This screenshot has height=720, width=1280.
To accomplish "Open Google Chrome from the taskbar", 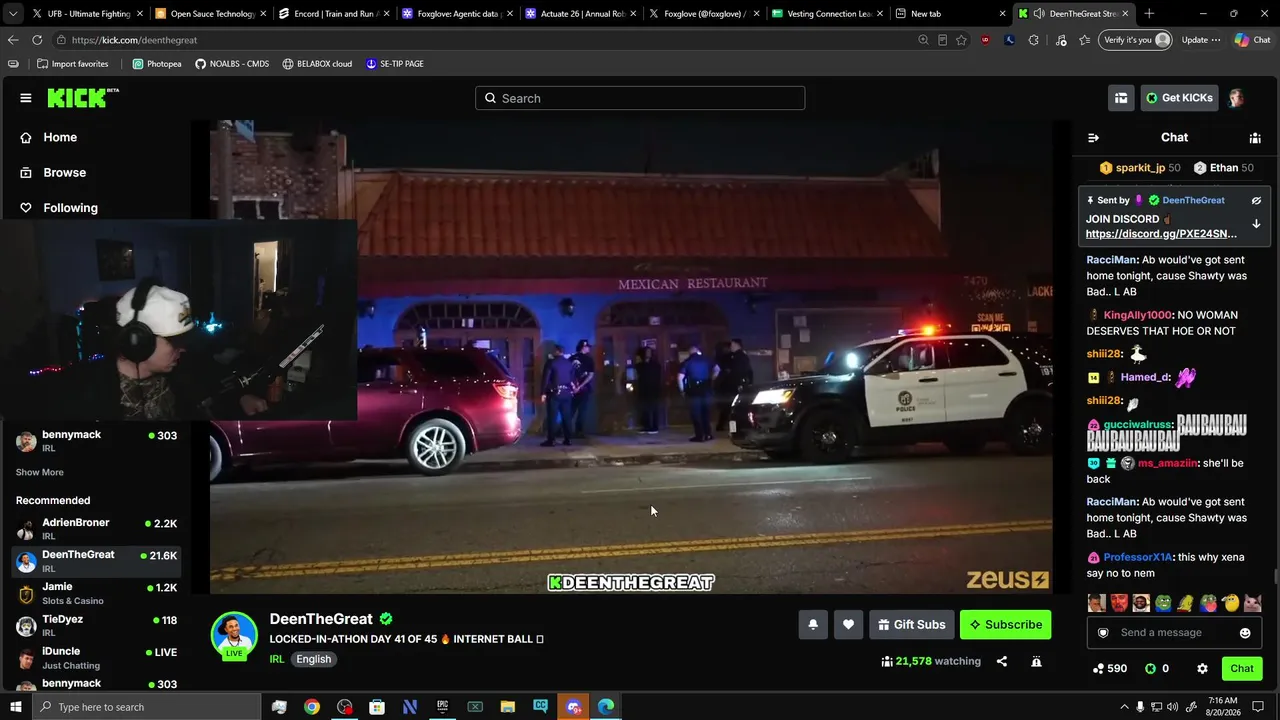I will click(x=312, y=707).
